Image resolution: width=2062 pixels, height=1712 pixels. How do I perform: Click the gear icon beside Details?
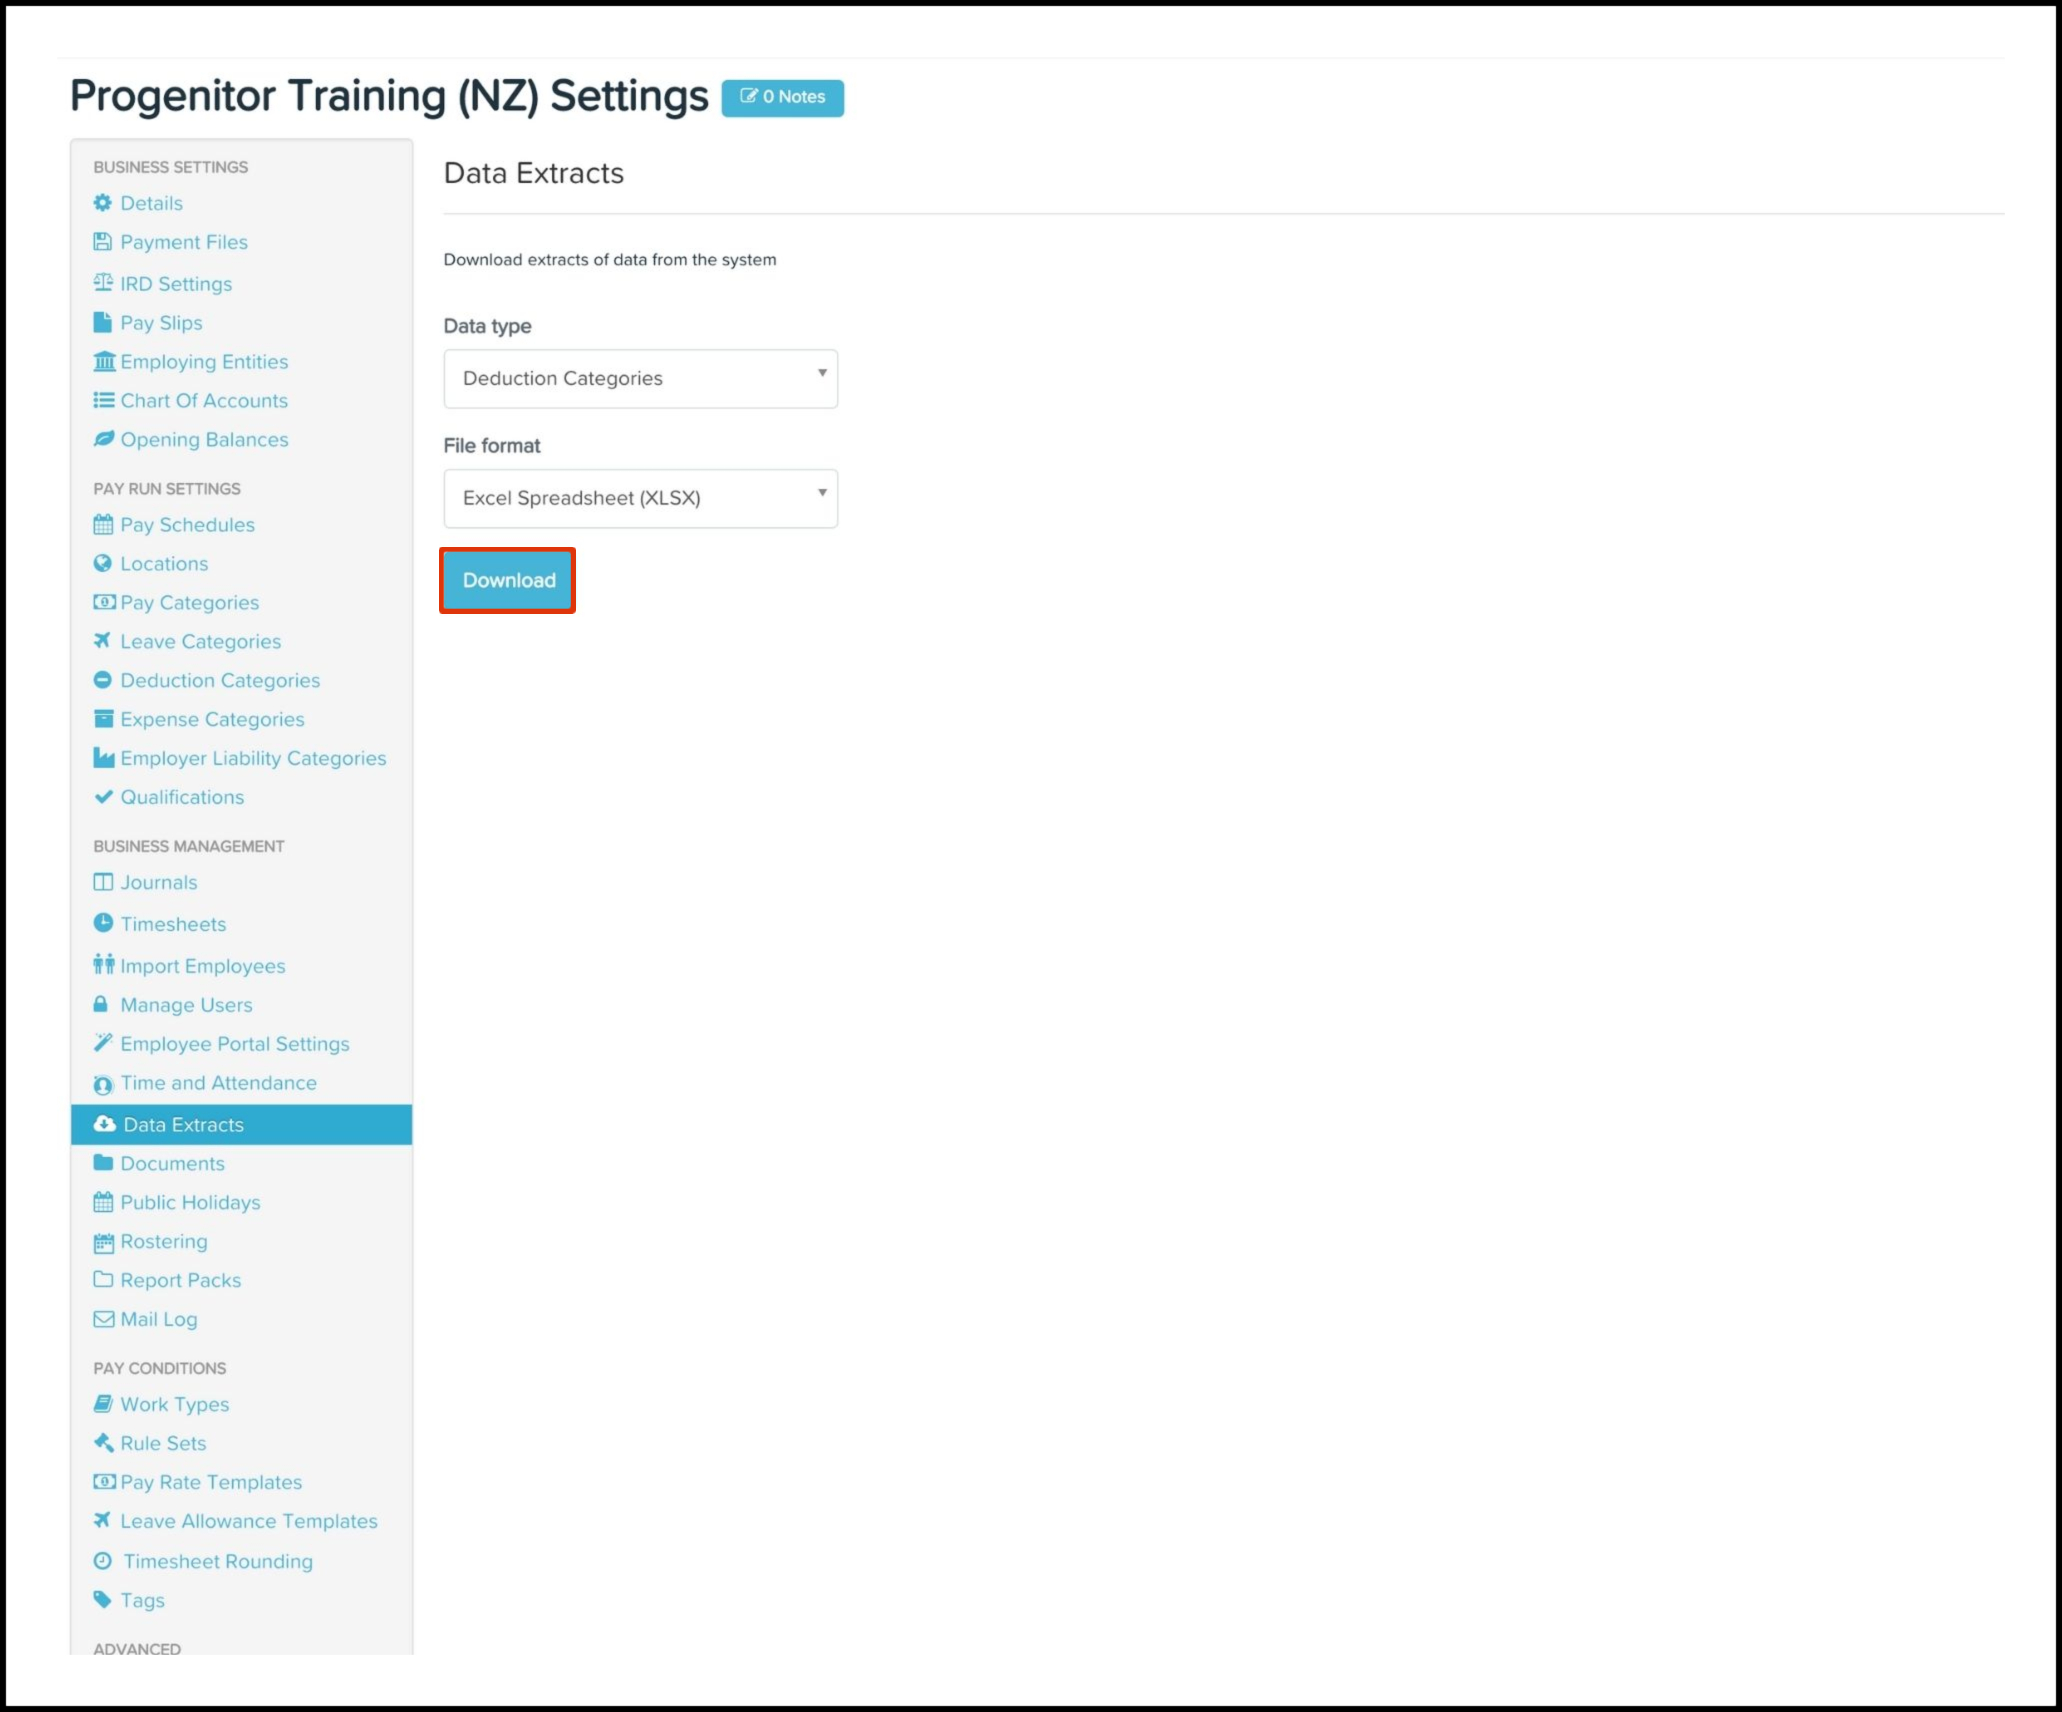click(x=102, y=203)
